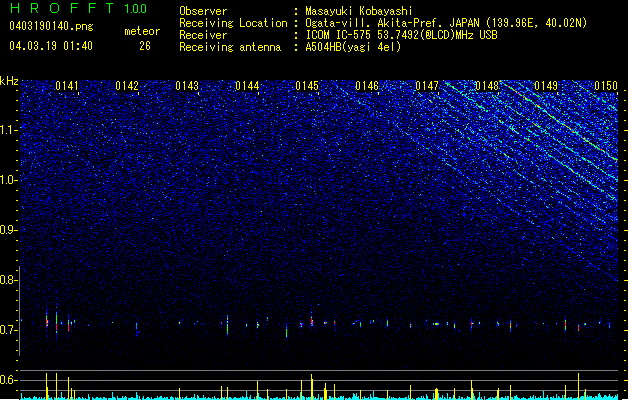Click the 0144 time marker
Image resolution: width=629 pixels, height=400 pixels.
coord(247,86)
